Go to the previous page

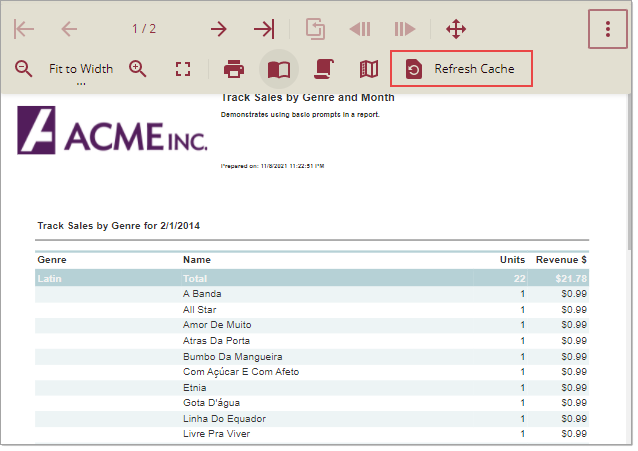pos(69,29)
